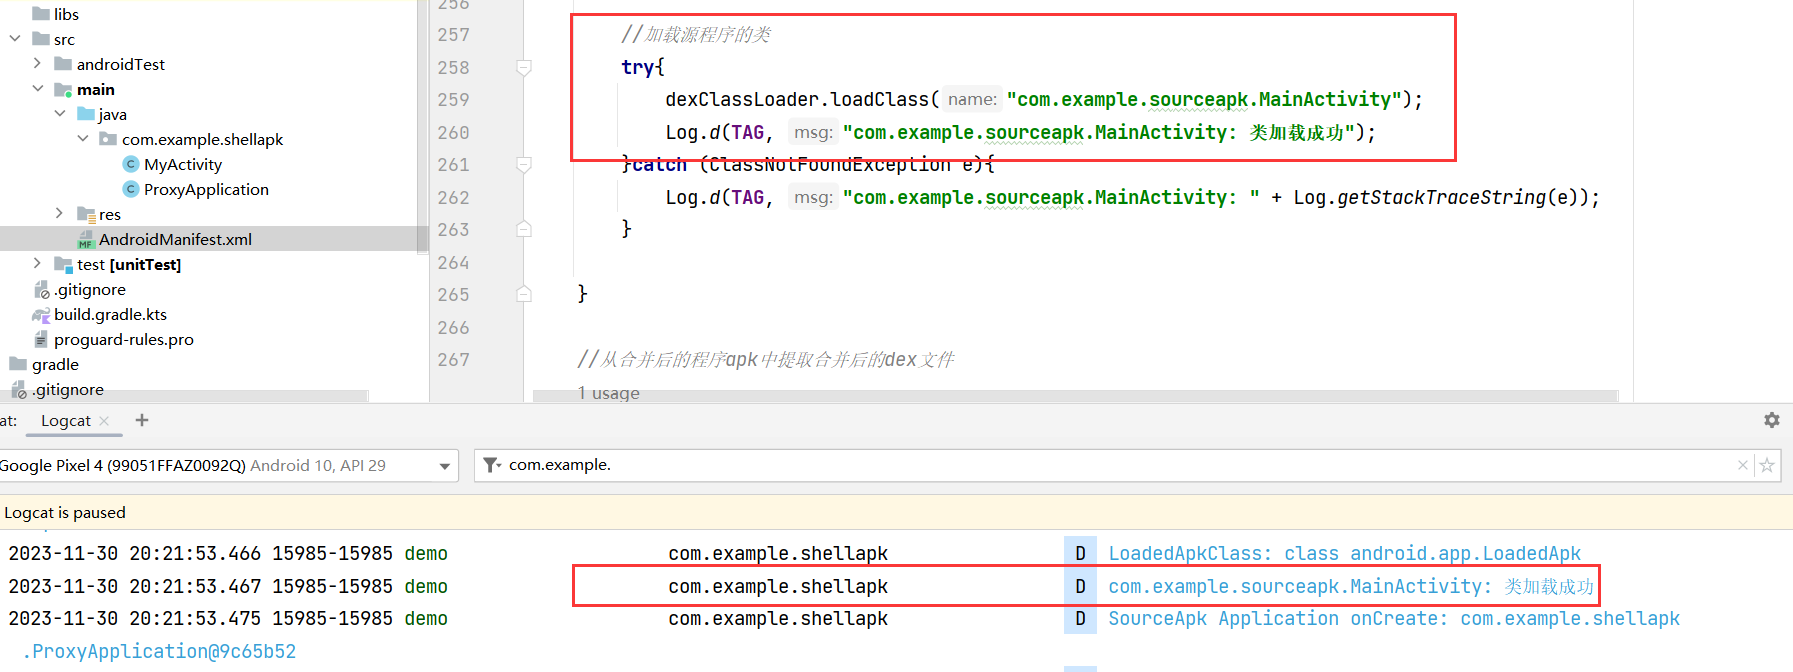Click the '1 usage' code hint

[x=608, y=393]
